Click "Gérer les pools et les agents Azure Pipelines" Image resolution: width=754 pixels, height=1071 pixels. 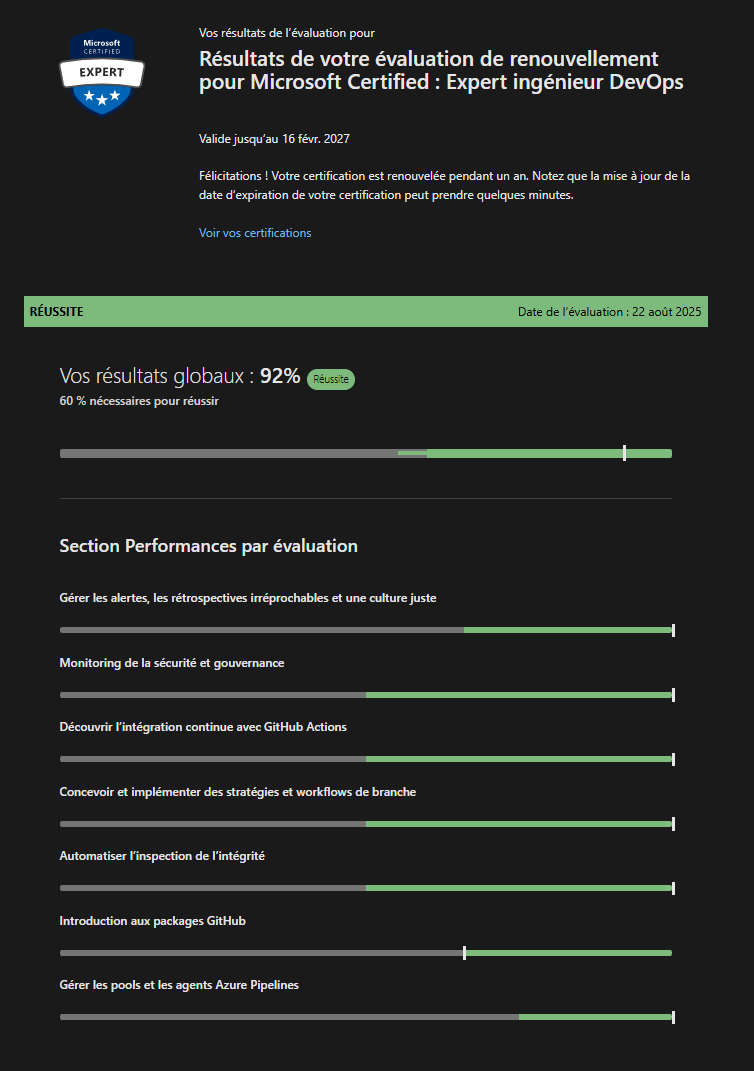pyautogui.click(x=178, y=984)
